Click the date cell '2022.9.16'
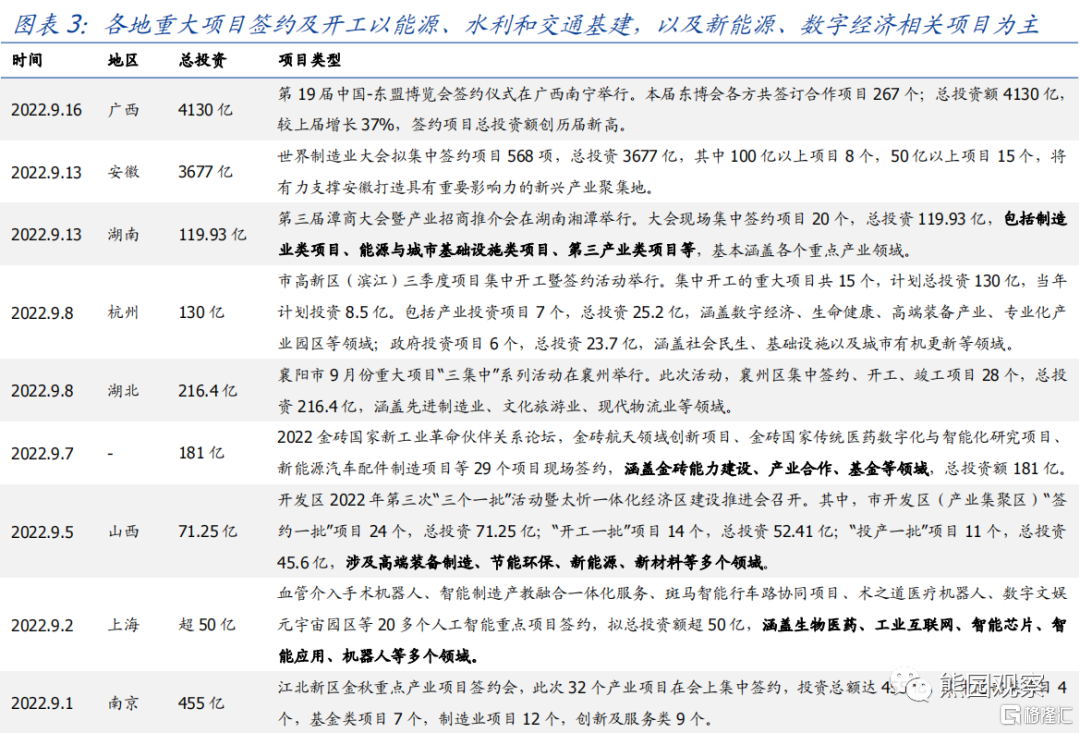This screenshot has width=1080, height=733. [x=46, y=110]
